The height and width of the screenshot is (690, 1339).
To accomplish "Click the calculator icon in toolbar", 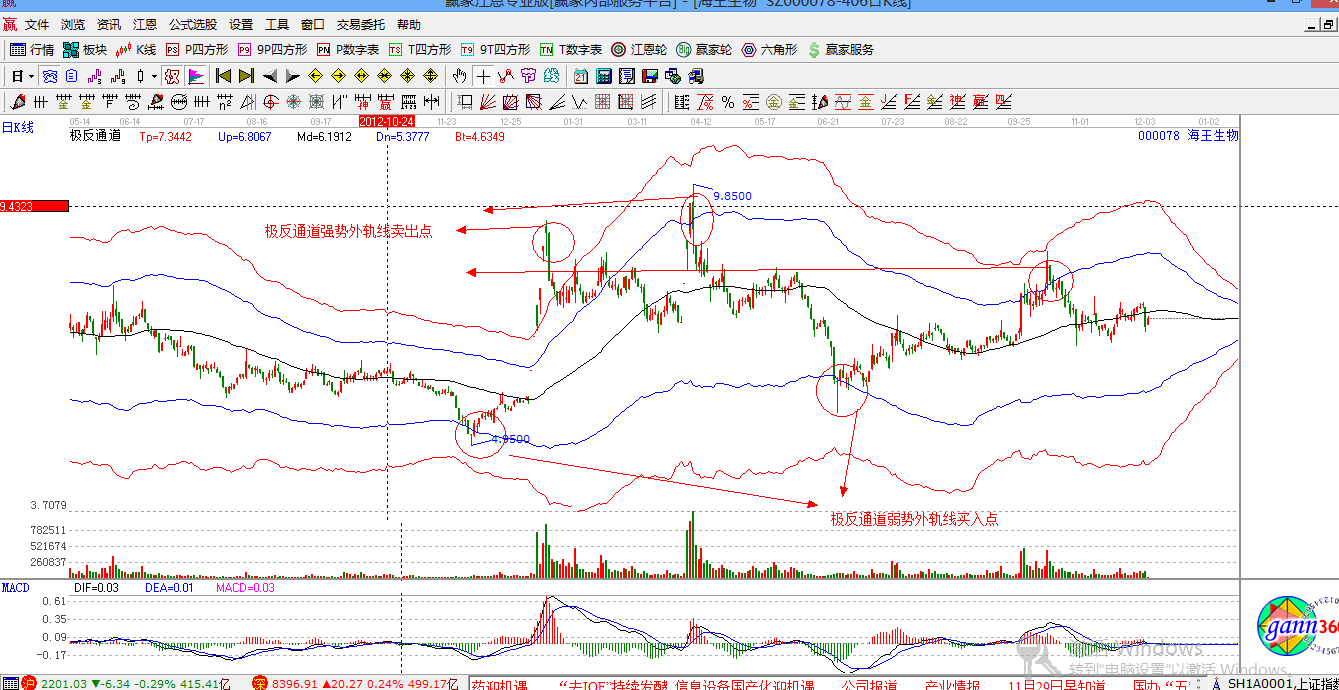I will (604, 76).
